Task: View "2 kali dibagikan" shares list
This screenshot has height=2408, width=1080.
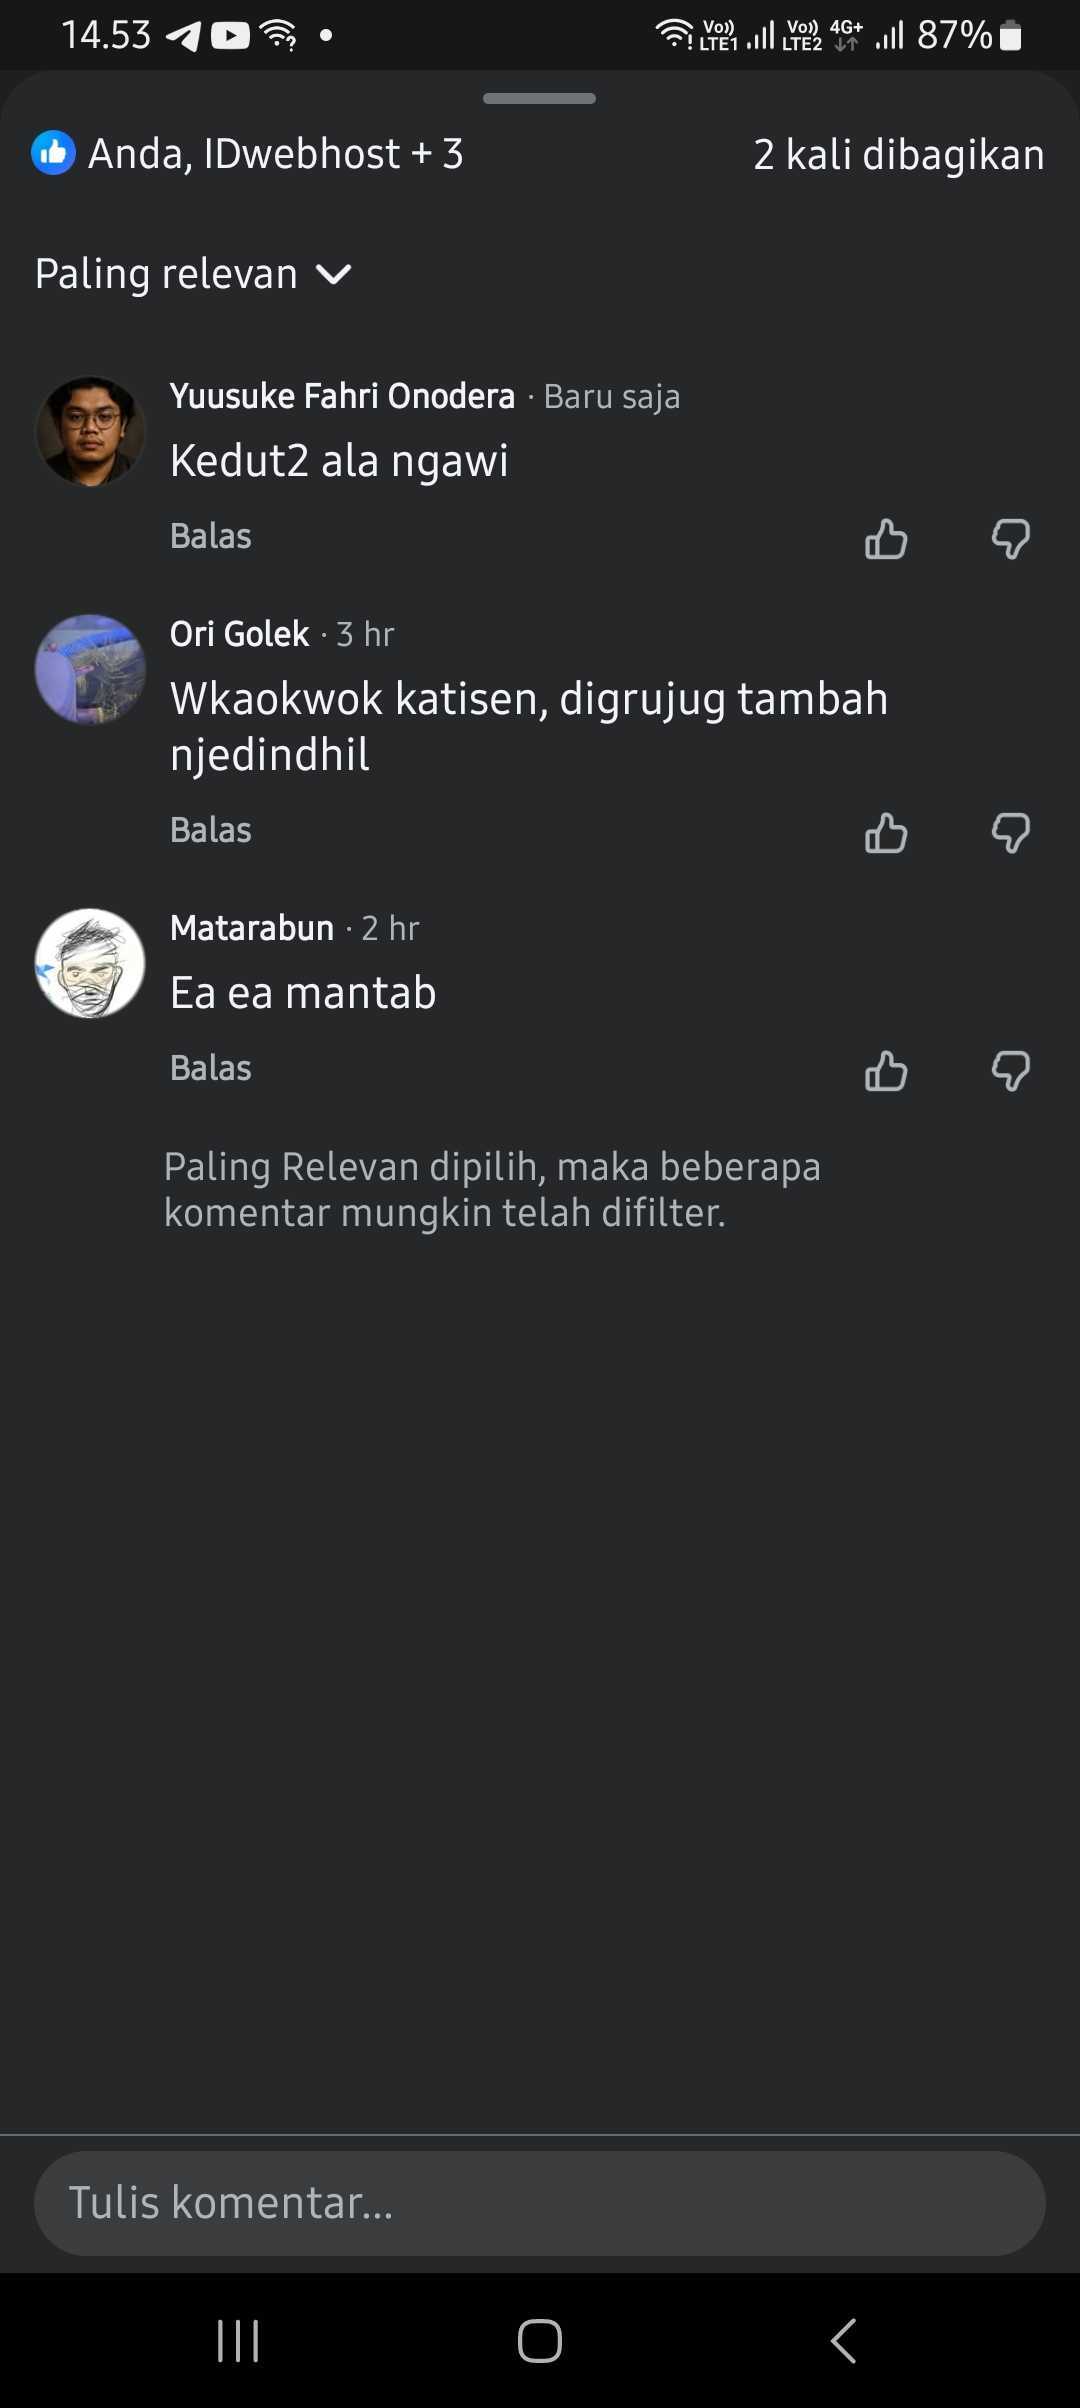Action: click(x=898, y=155)
